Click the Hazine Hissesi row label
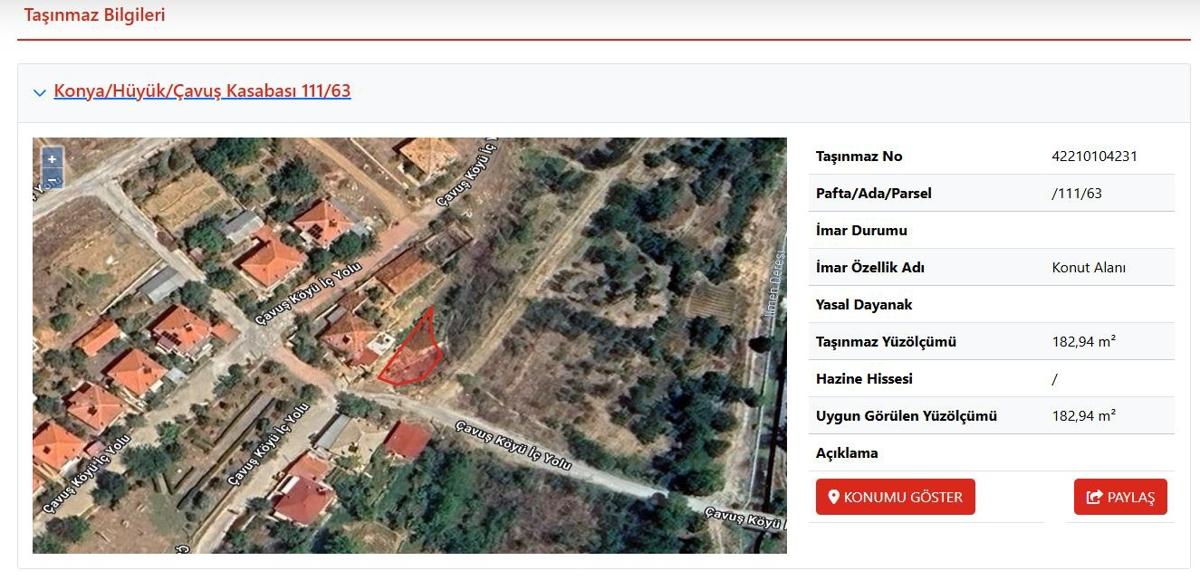Viewport: 1200px width, 580px height. tap(864, 379)
